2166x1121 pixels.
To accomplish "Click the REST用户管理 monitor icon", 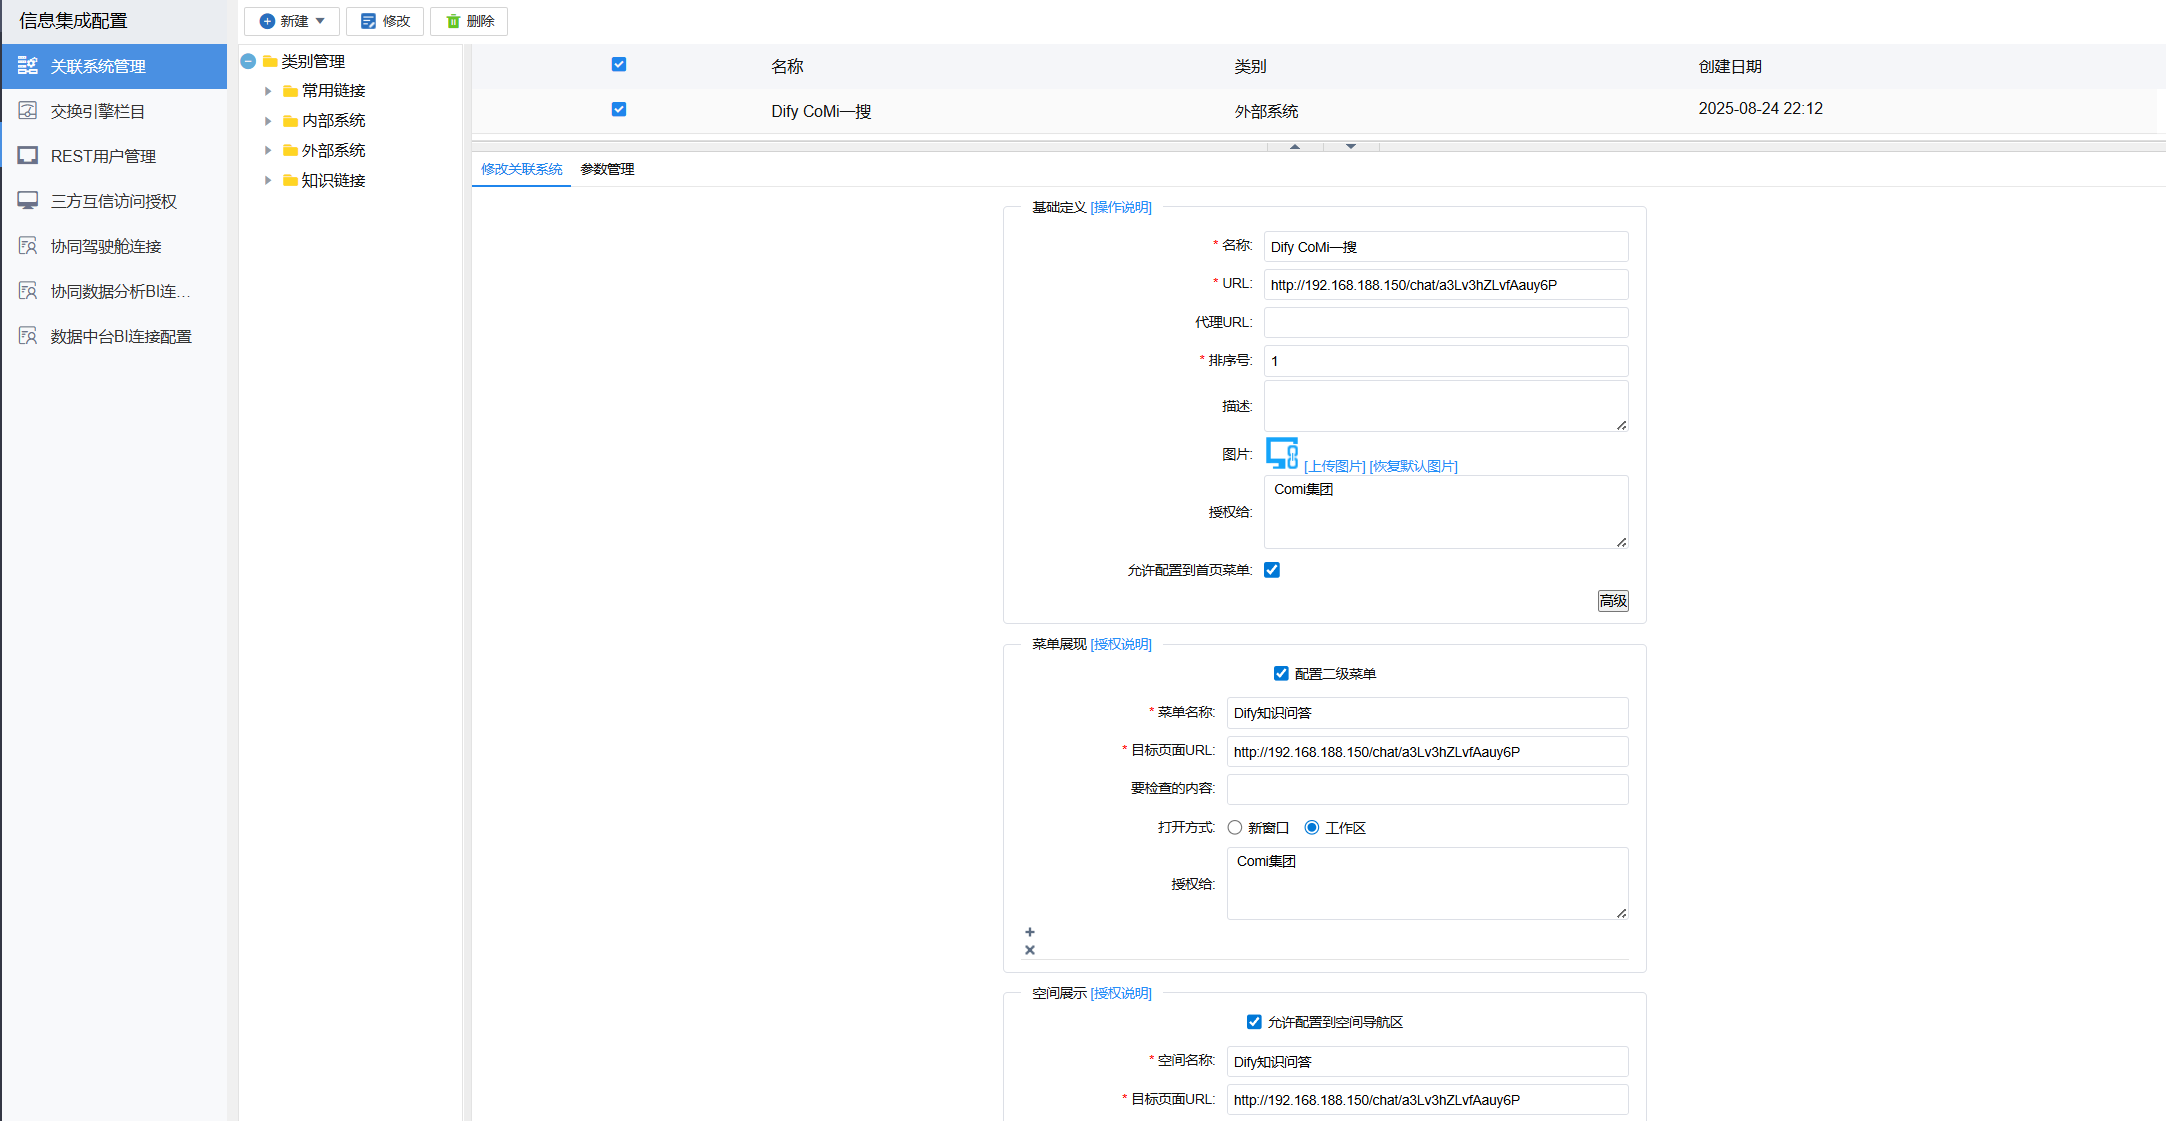I will (x=28, y=156).
